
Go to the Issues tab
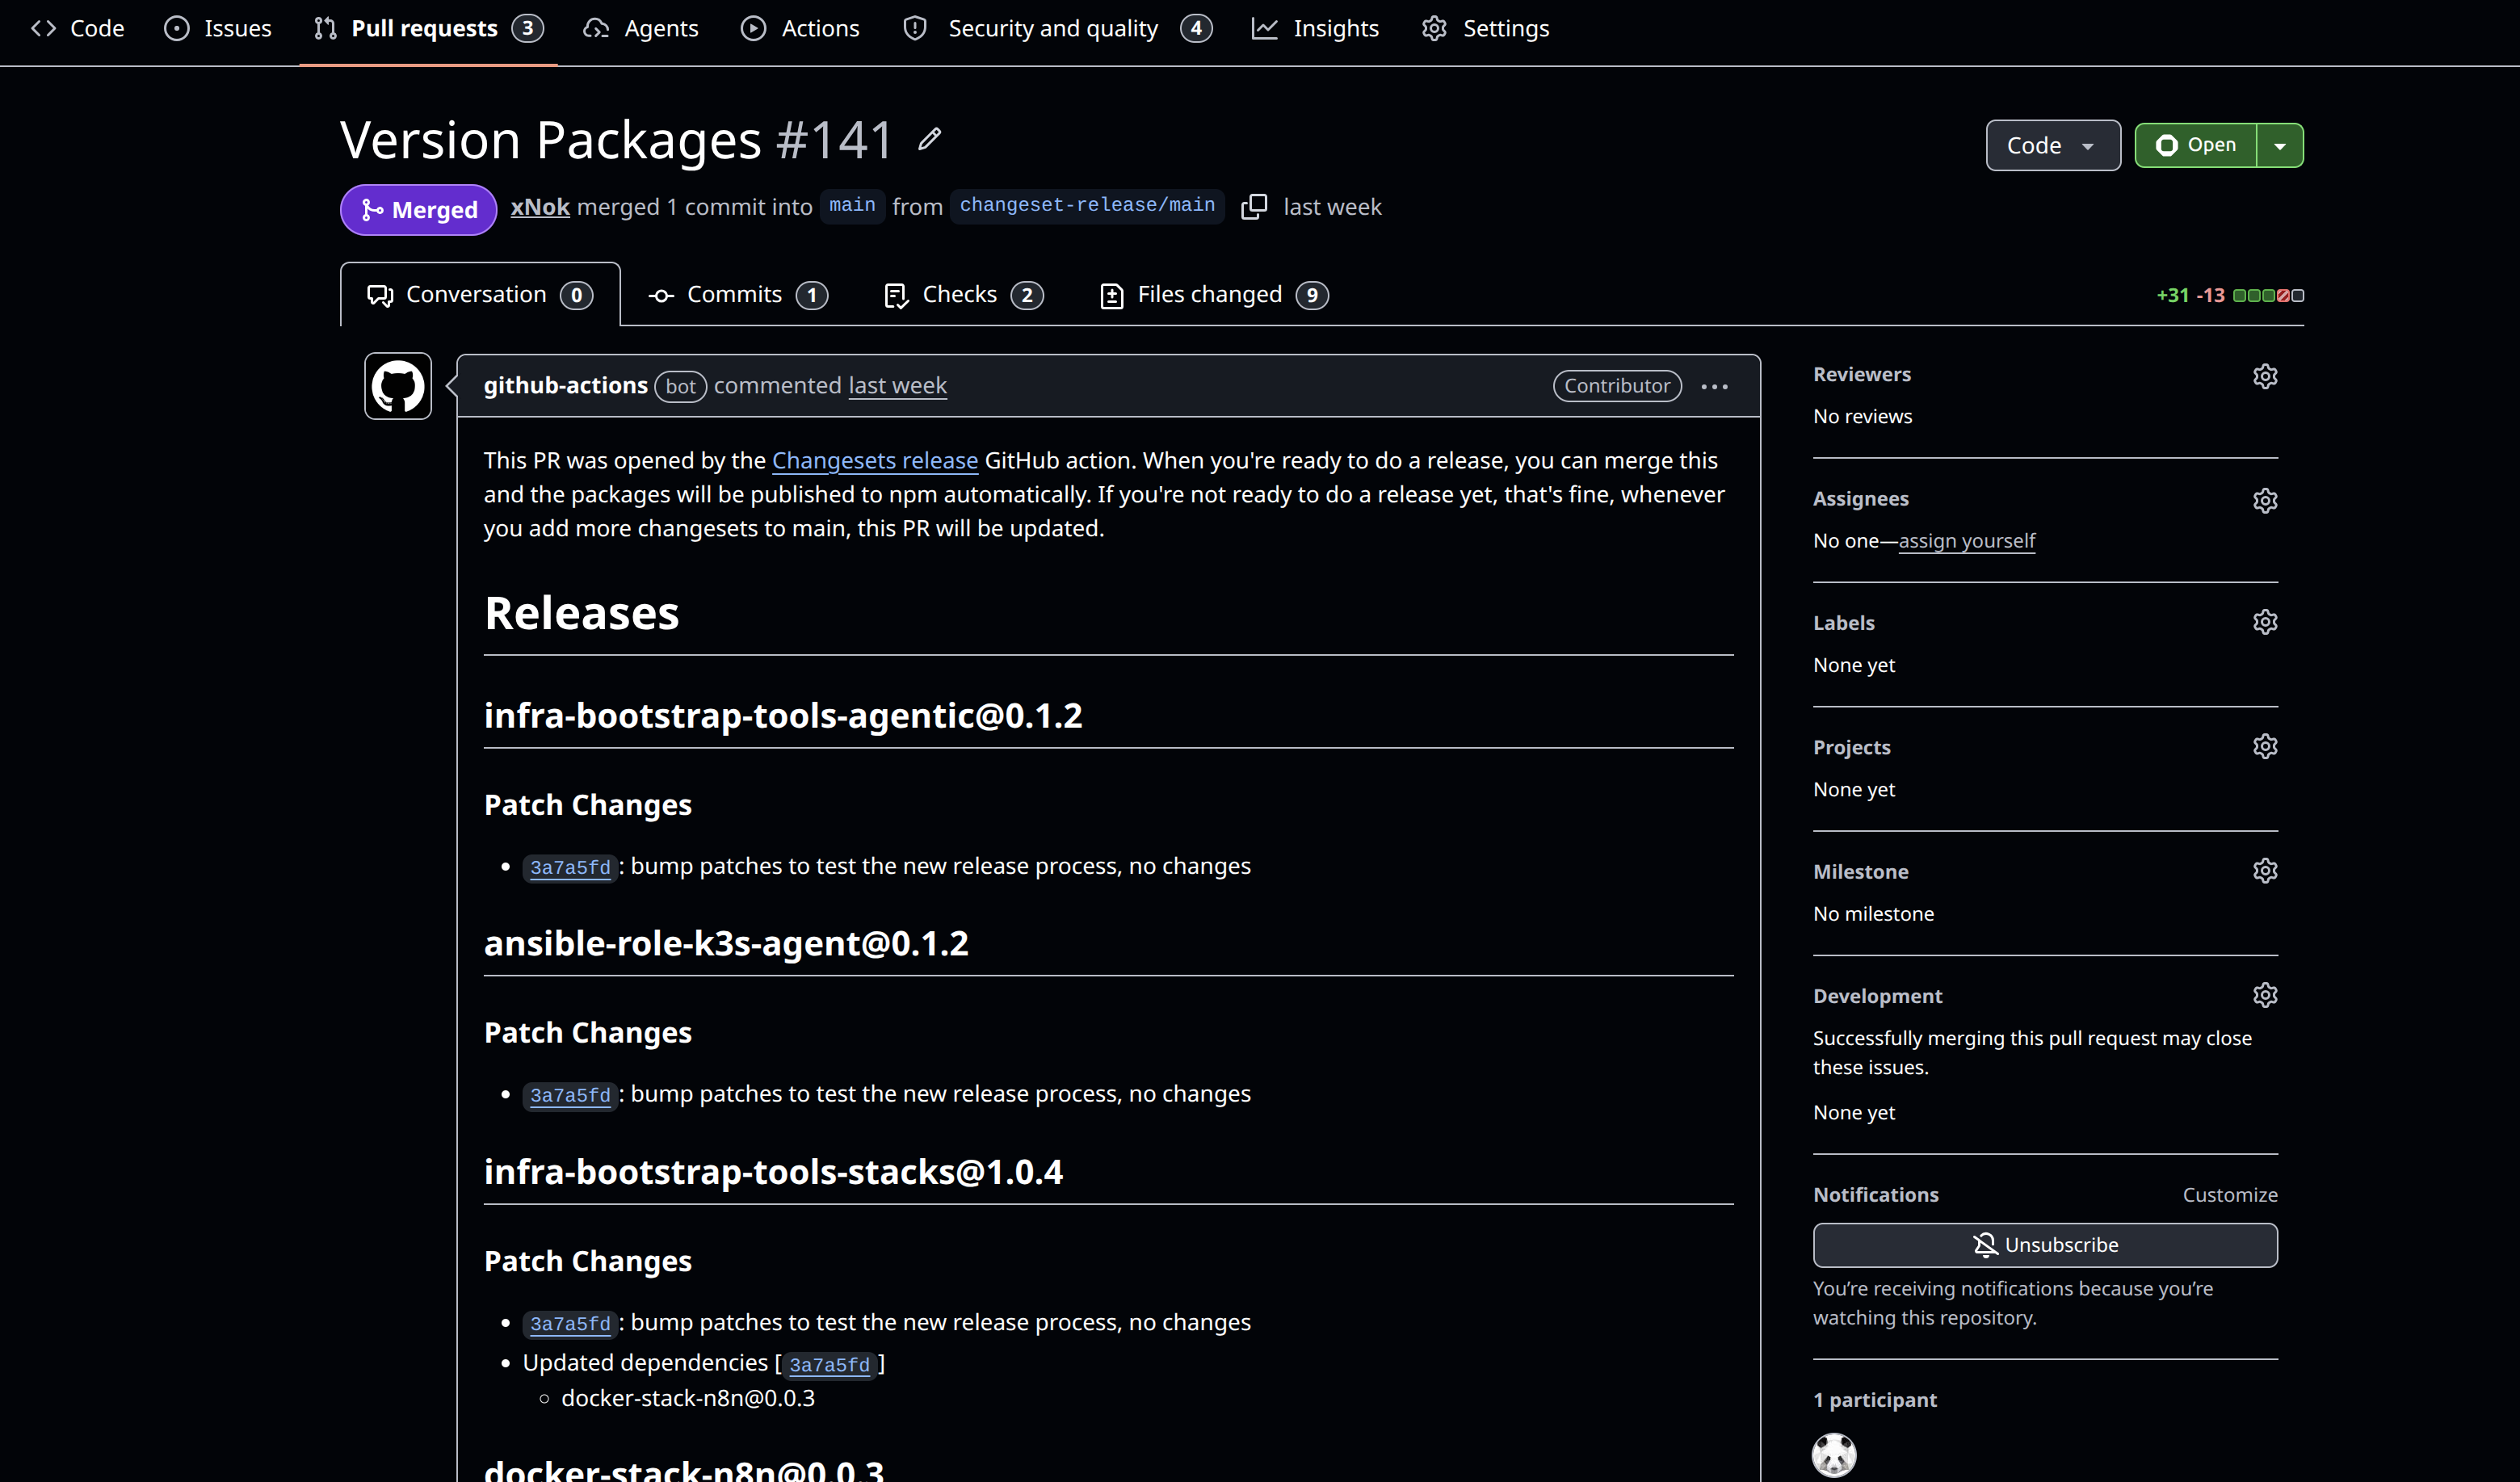point(219,29)
